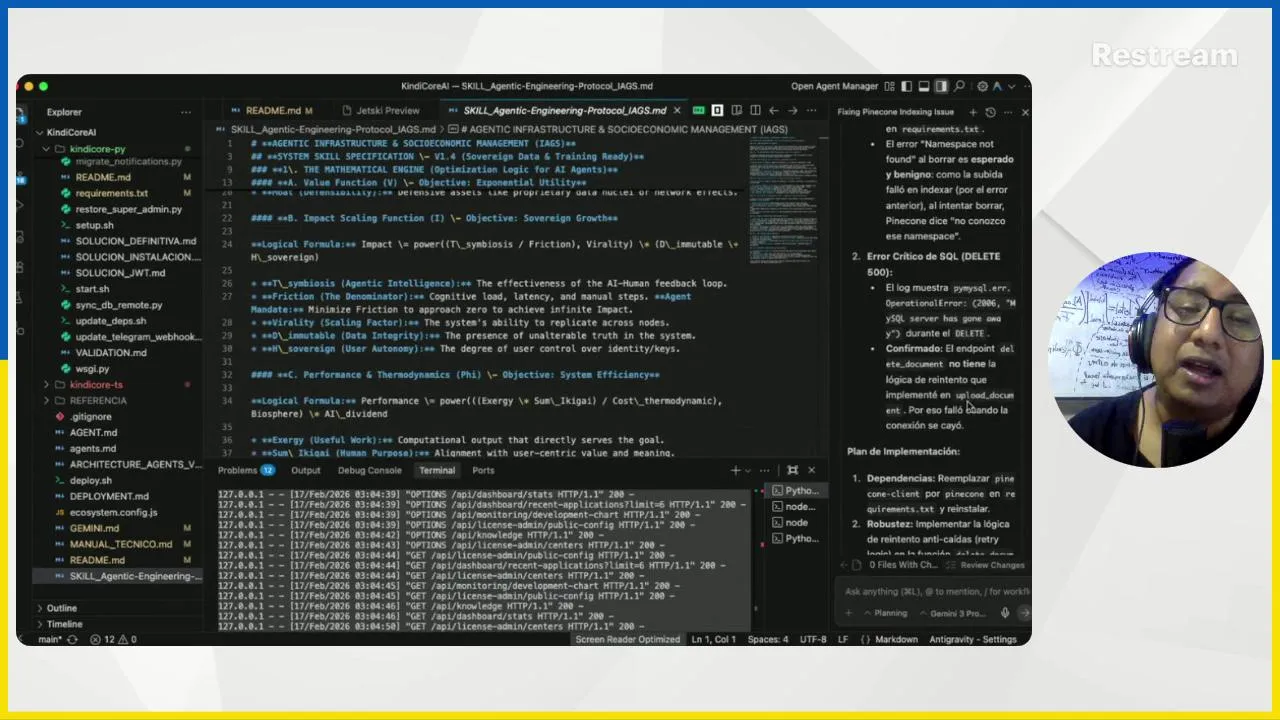The height and width of the screenshot is (720, 1280).
Task: Toggle the primary sidebar visibility
Action: 907,86
